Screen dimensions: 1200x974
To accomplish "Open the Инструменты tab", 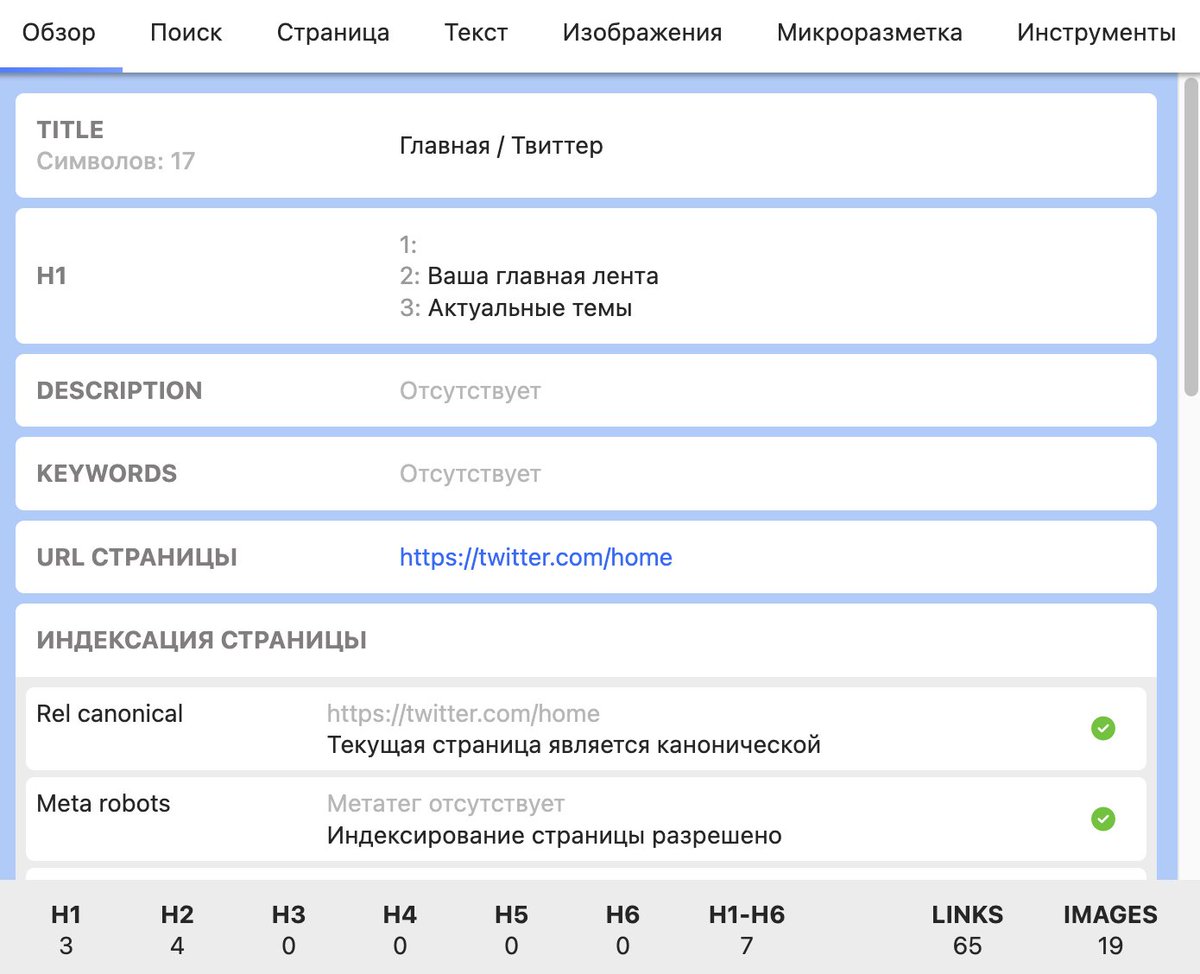I will tap(1096, 33).
